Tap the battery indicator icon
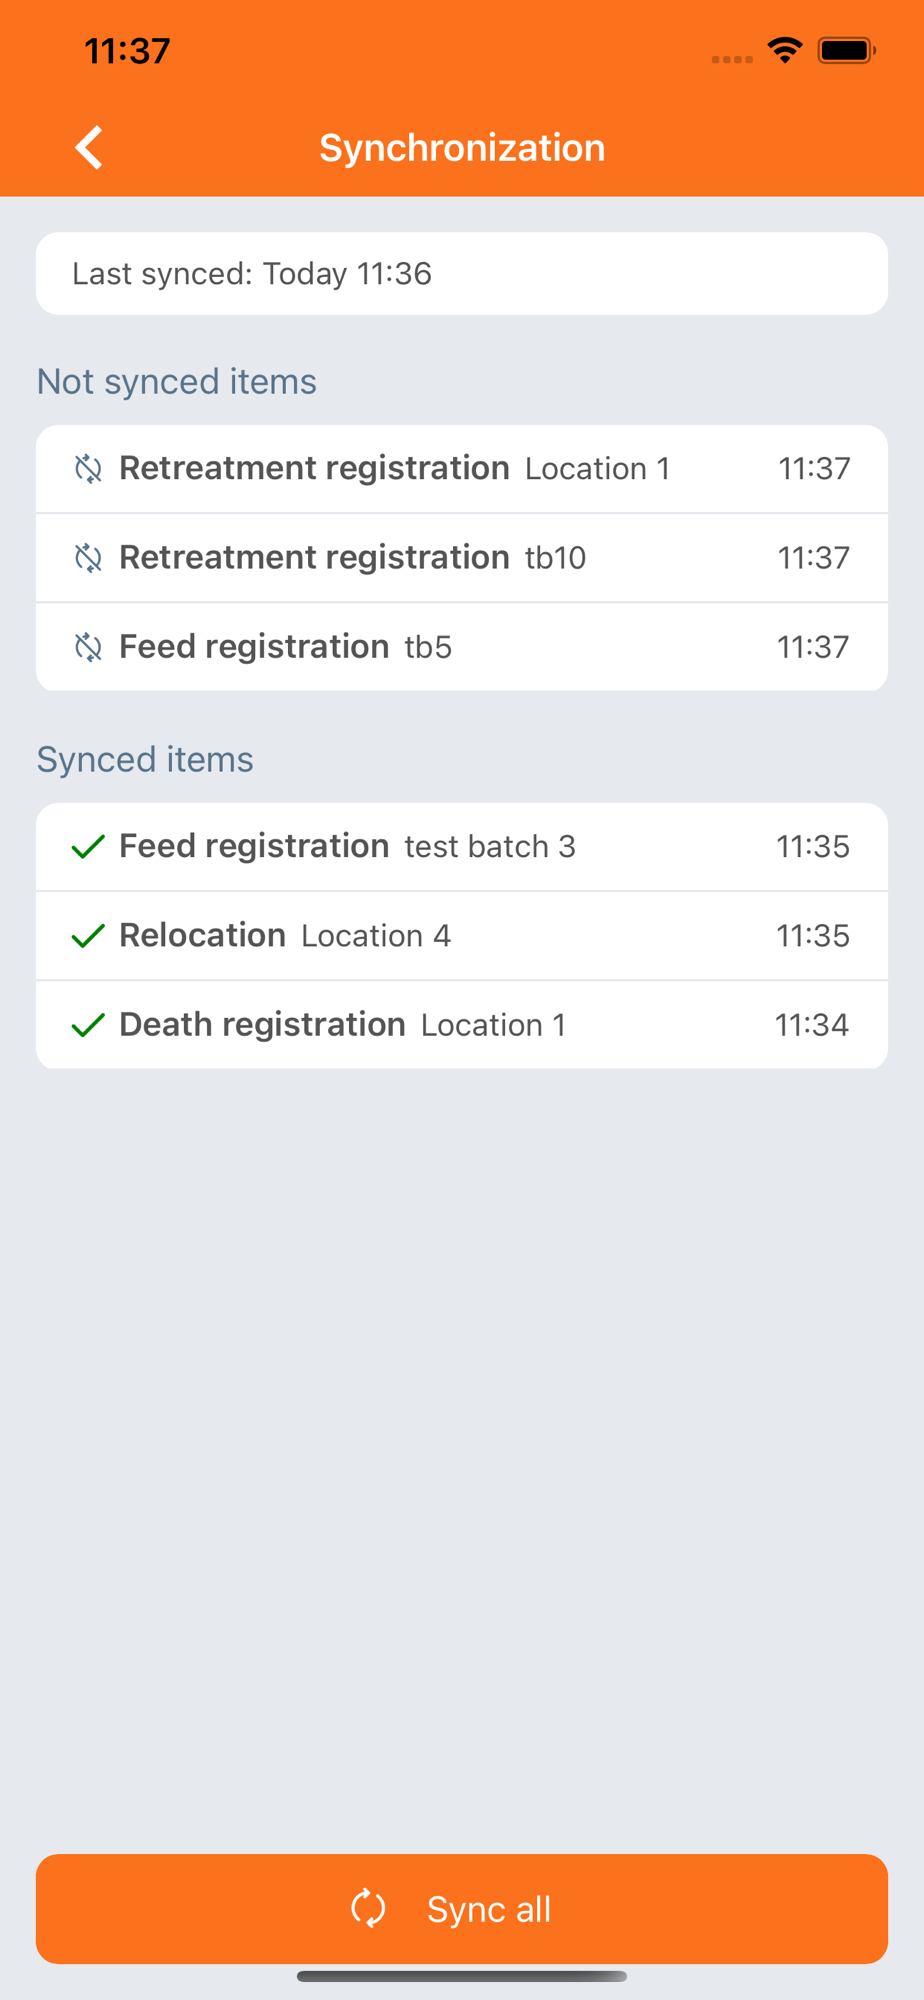The width and height of the screenshot is (924, 2000). coord(846,50)
